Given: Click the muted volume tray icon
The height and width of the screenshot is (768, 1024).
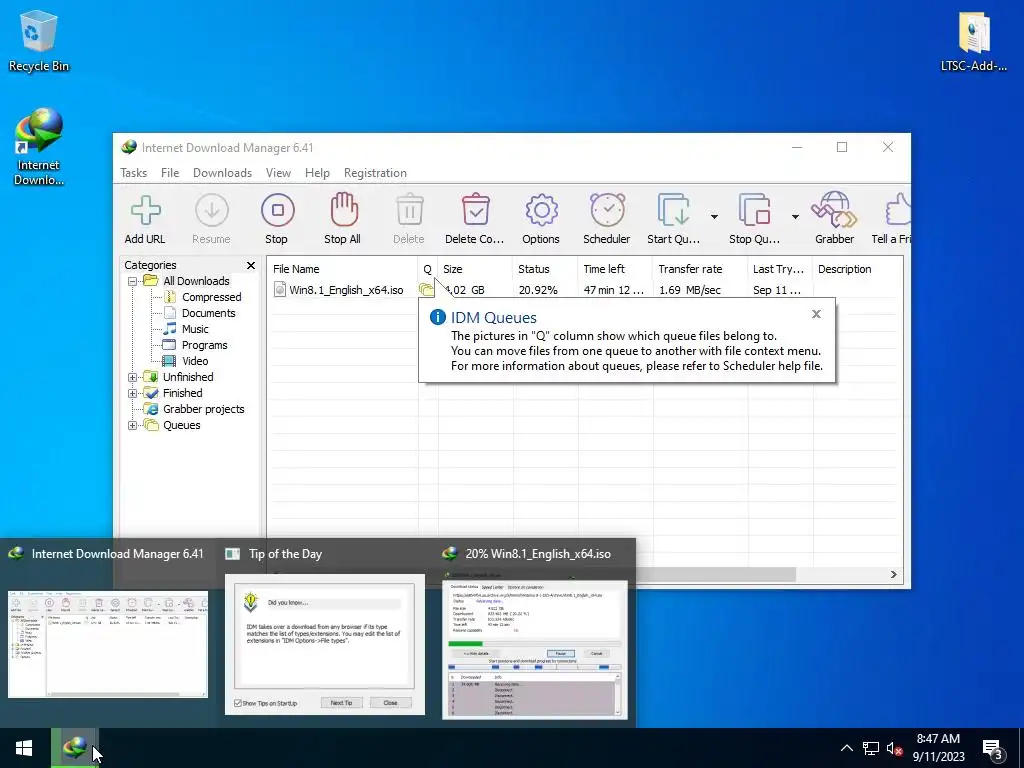Looking at the screenshot, I should 894,748.
